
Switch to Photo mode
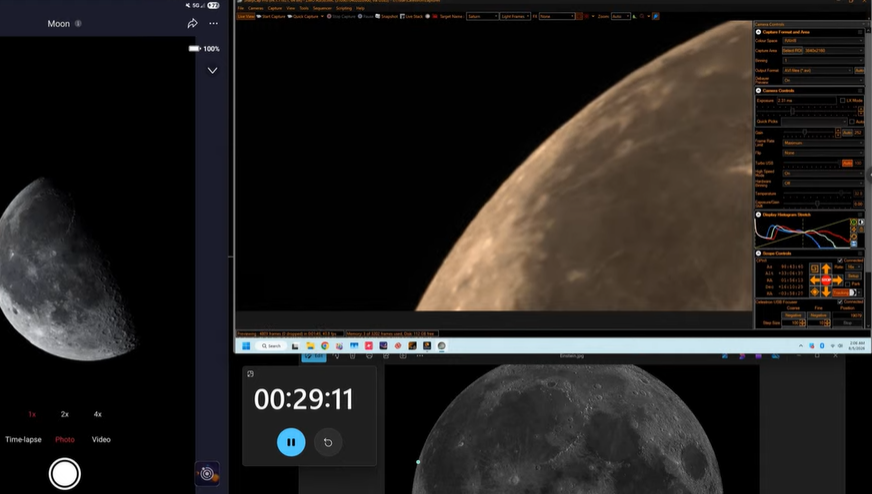(x=65, y=439)
